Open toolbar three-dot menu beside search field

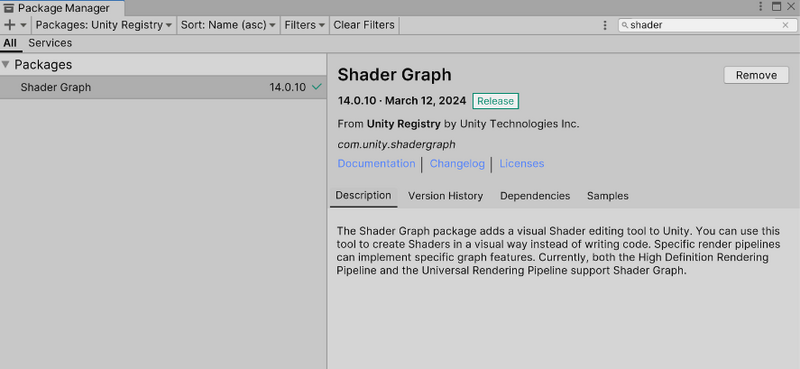point(605,25)
